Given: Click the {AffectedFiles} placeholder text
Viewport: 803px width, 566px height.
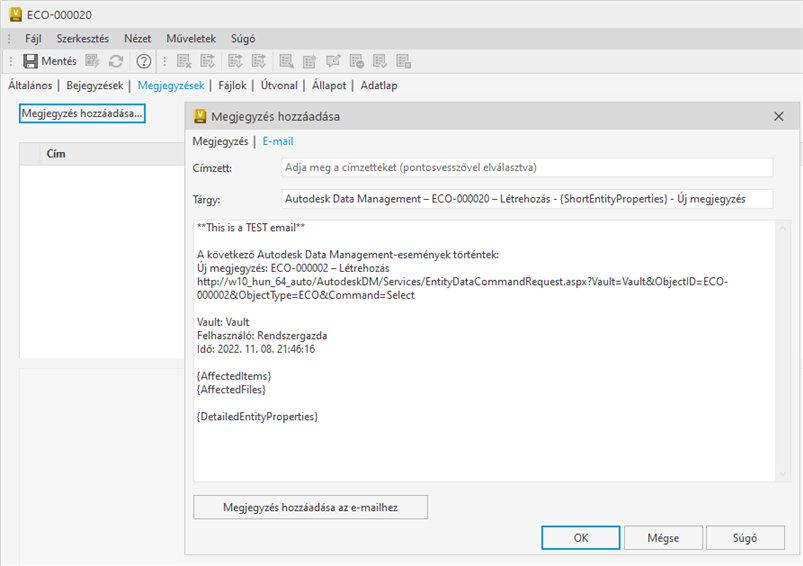Looking at the screenshot, I should pyautogui.click(x=231, y=390).
